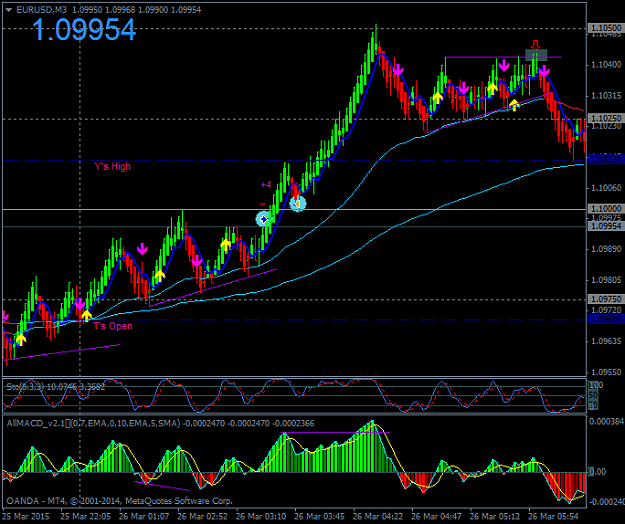
Task: Click the 1.09954 current price tag on axis
Action: point(605,226)
